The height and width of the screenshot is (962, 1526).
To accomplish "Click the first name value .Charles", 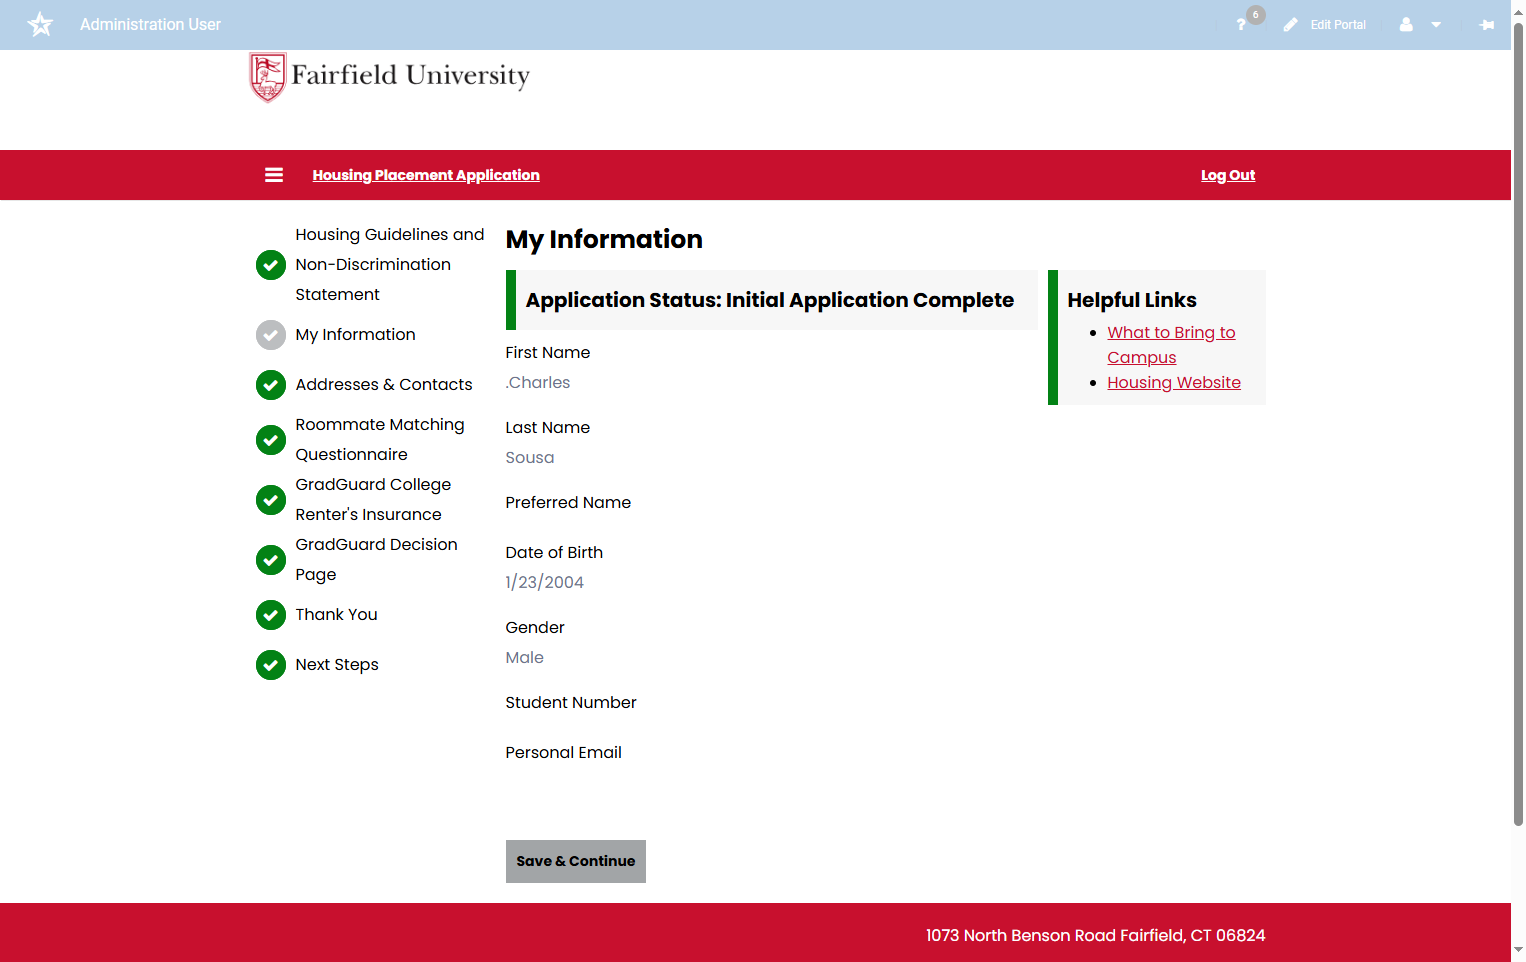I will [x=538, y=383].
